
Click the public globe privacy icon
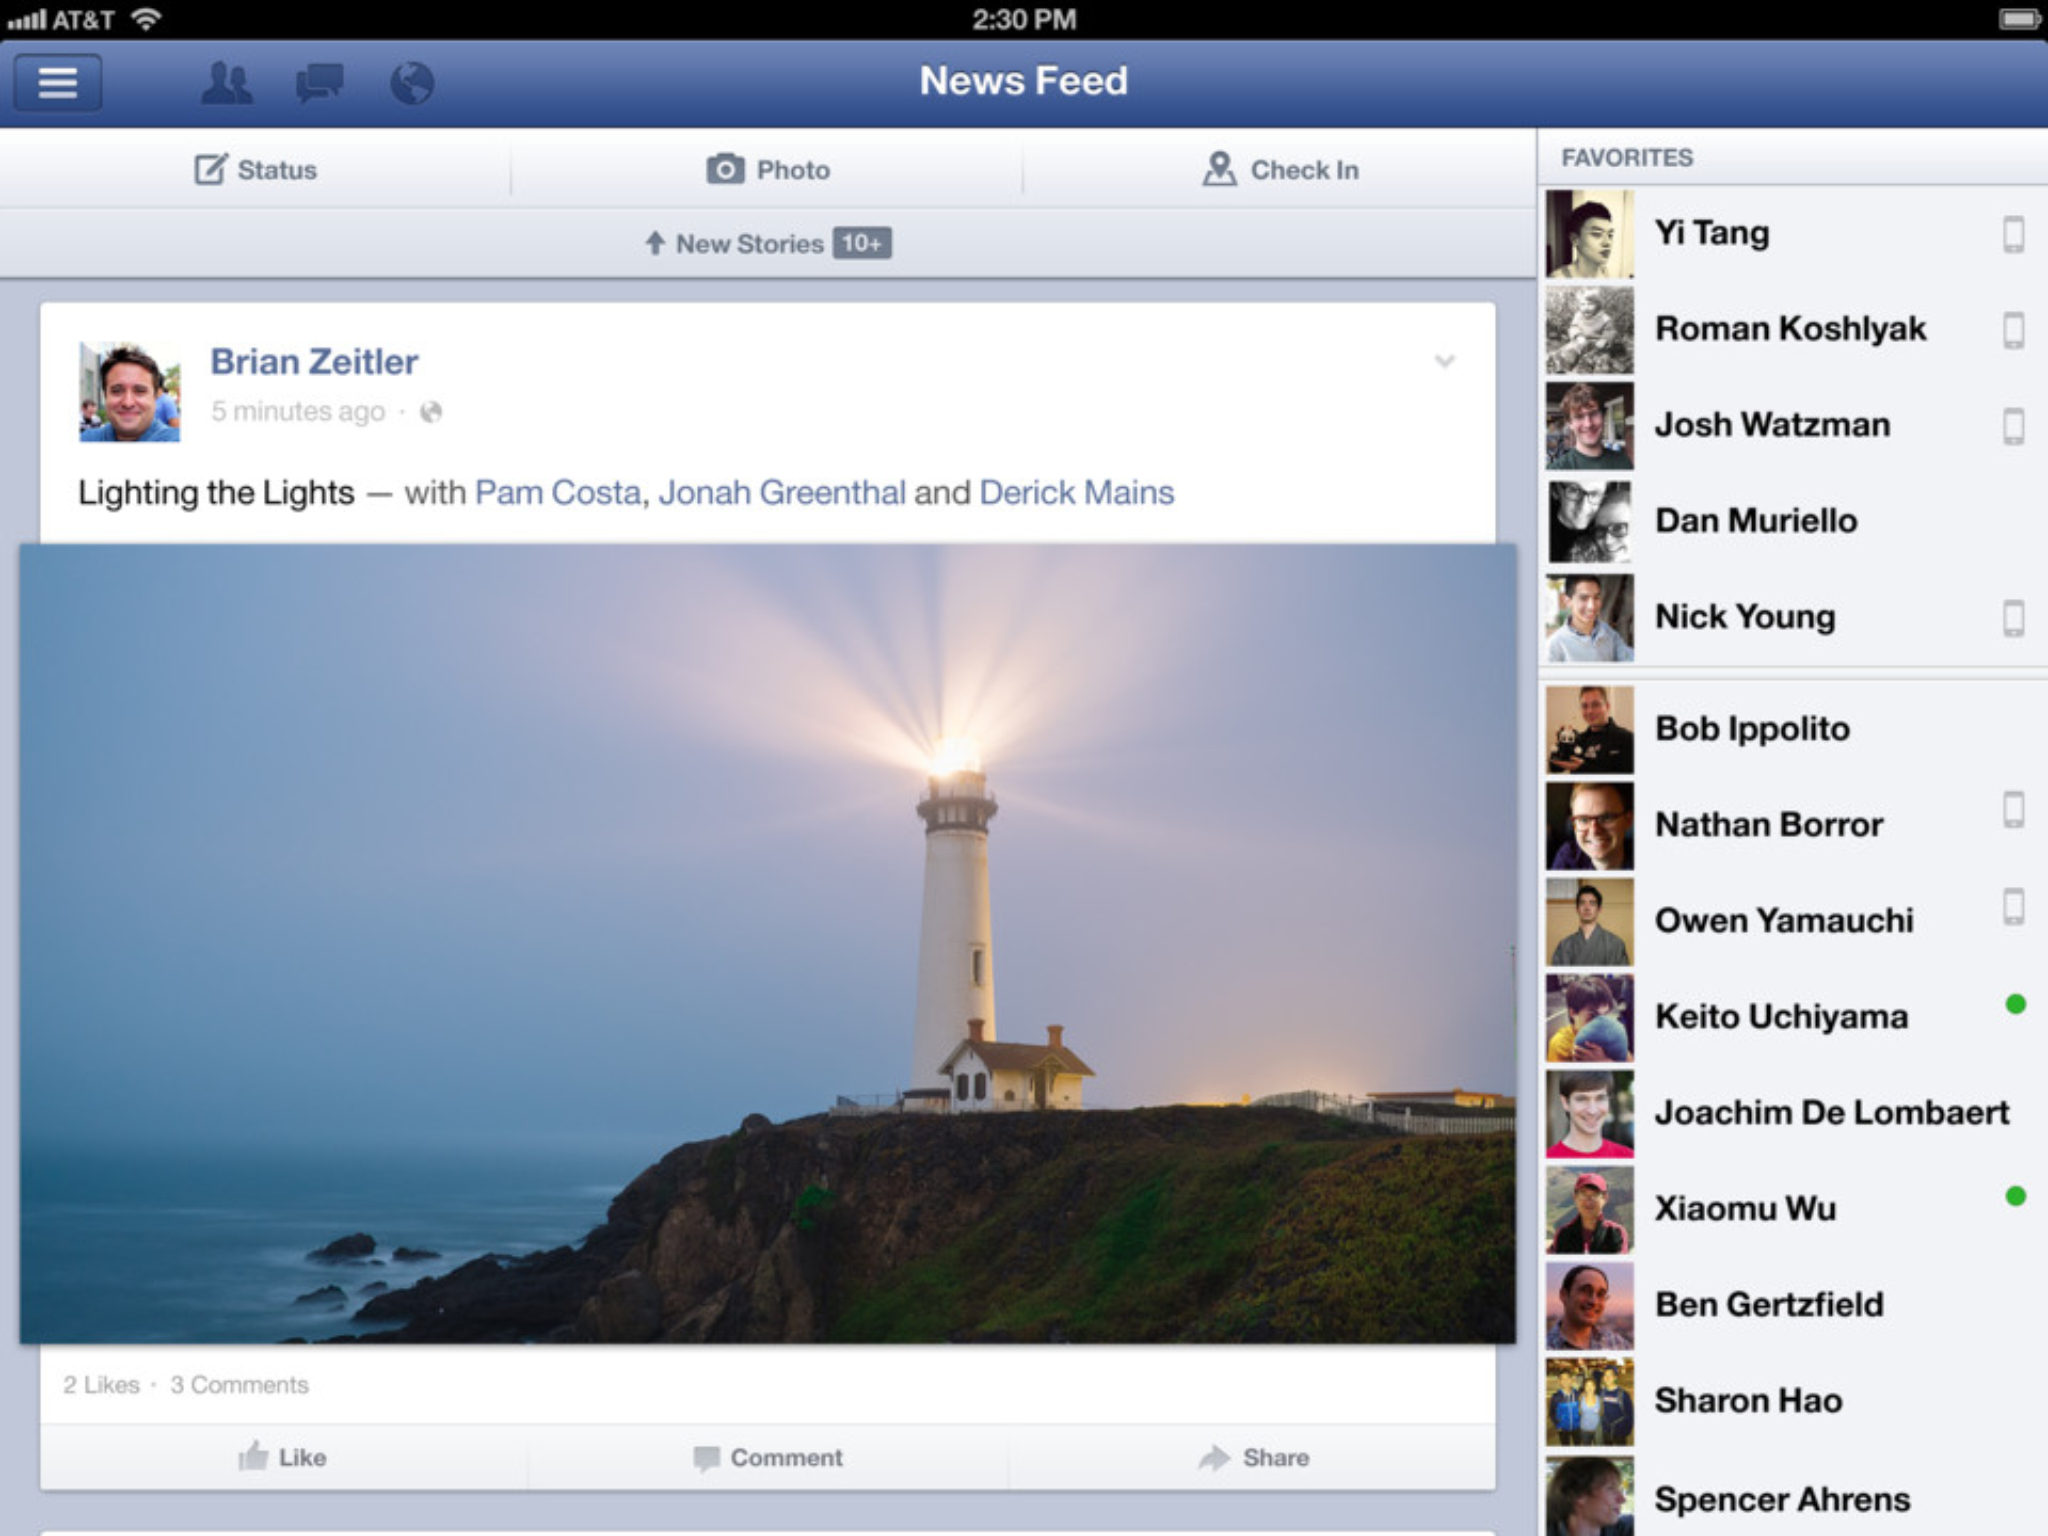(x=430, y=412)
